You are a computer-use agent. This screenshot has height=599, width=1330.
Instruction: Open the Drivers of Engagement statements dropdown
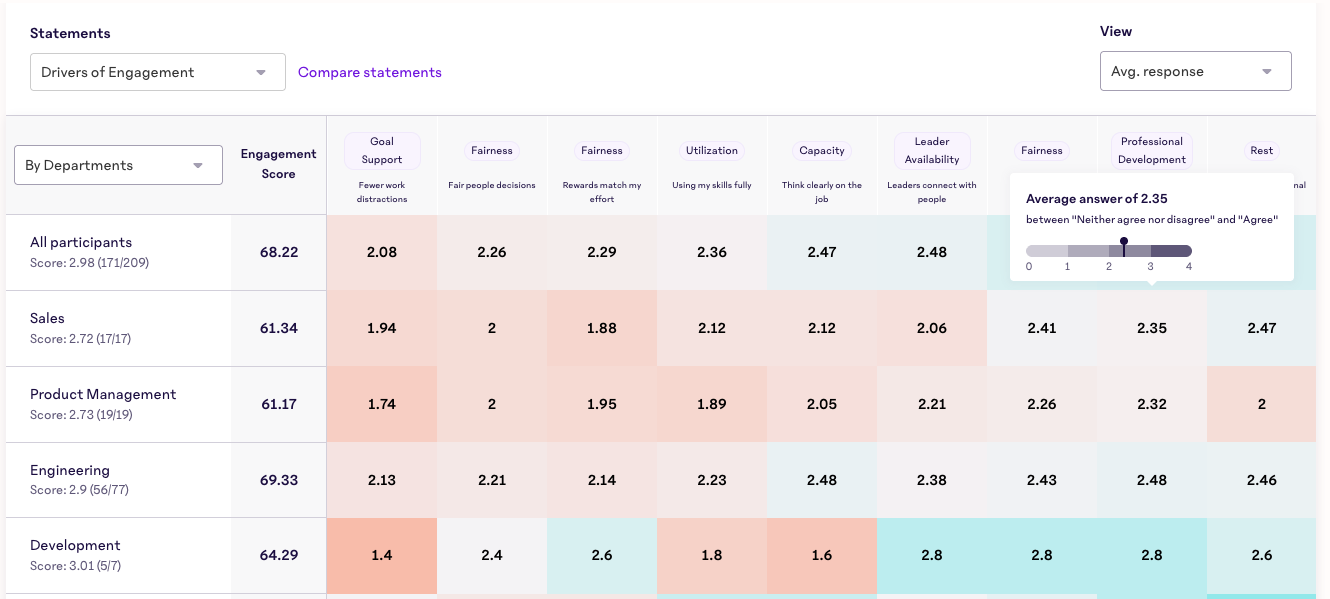tap(157, 72)
